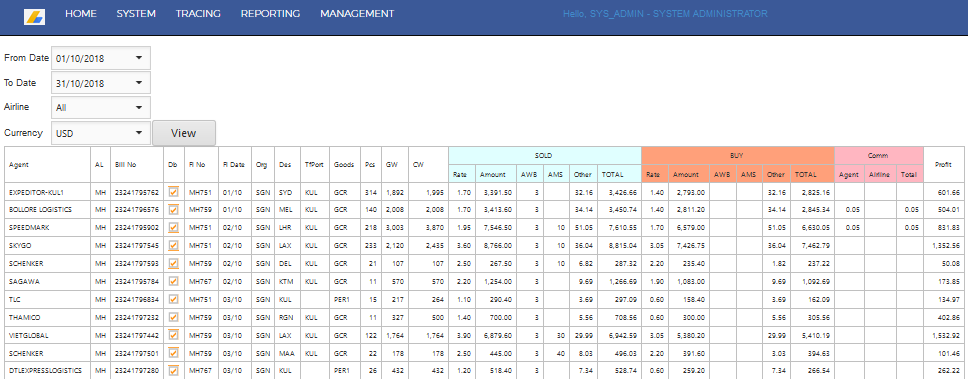
Task: Open the Airline dropdown
Action: 101,107
